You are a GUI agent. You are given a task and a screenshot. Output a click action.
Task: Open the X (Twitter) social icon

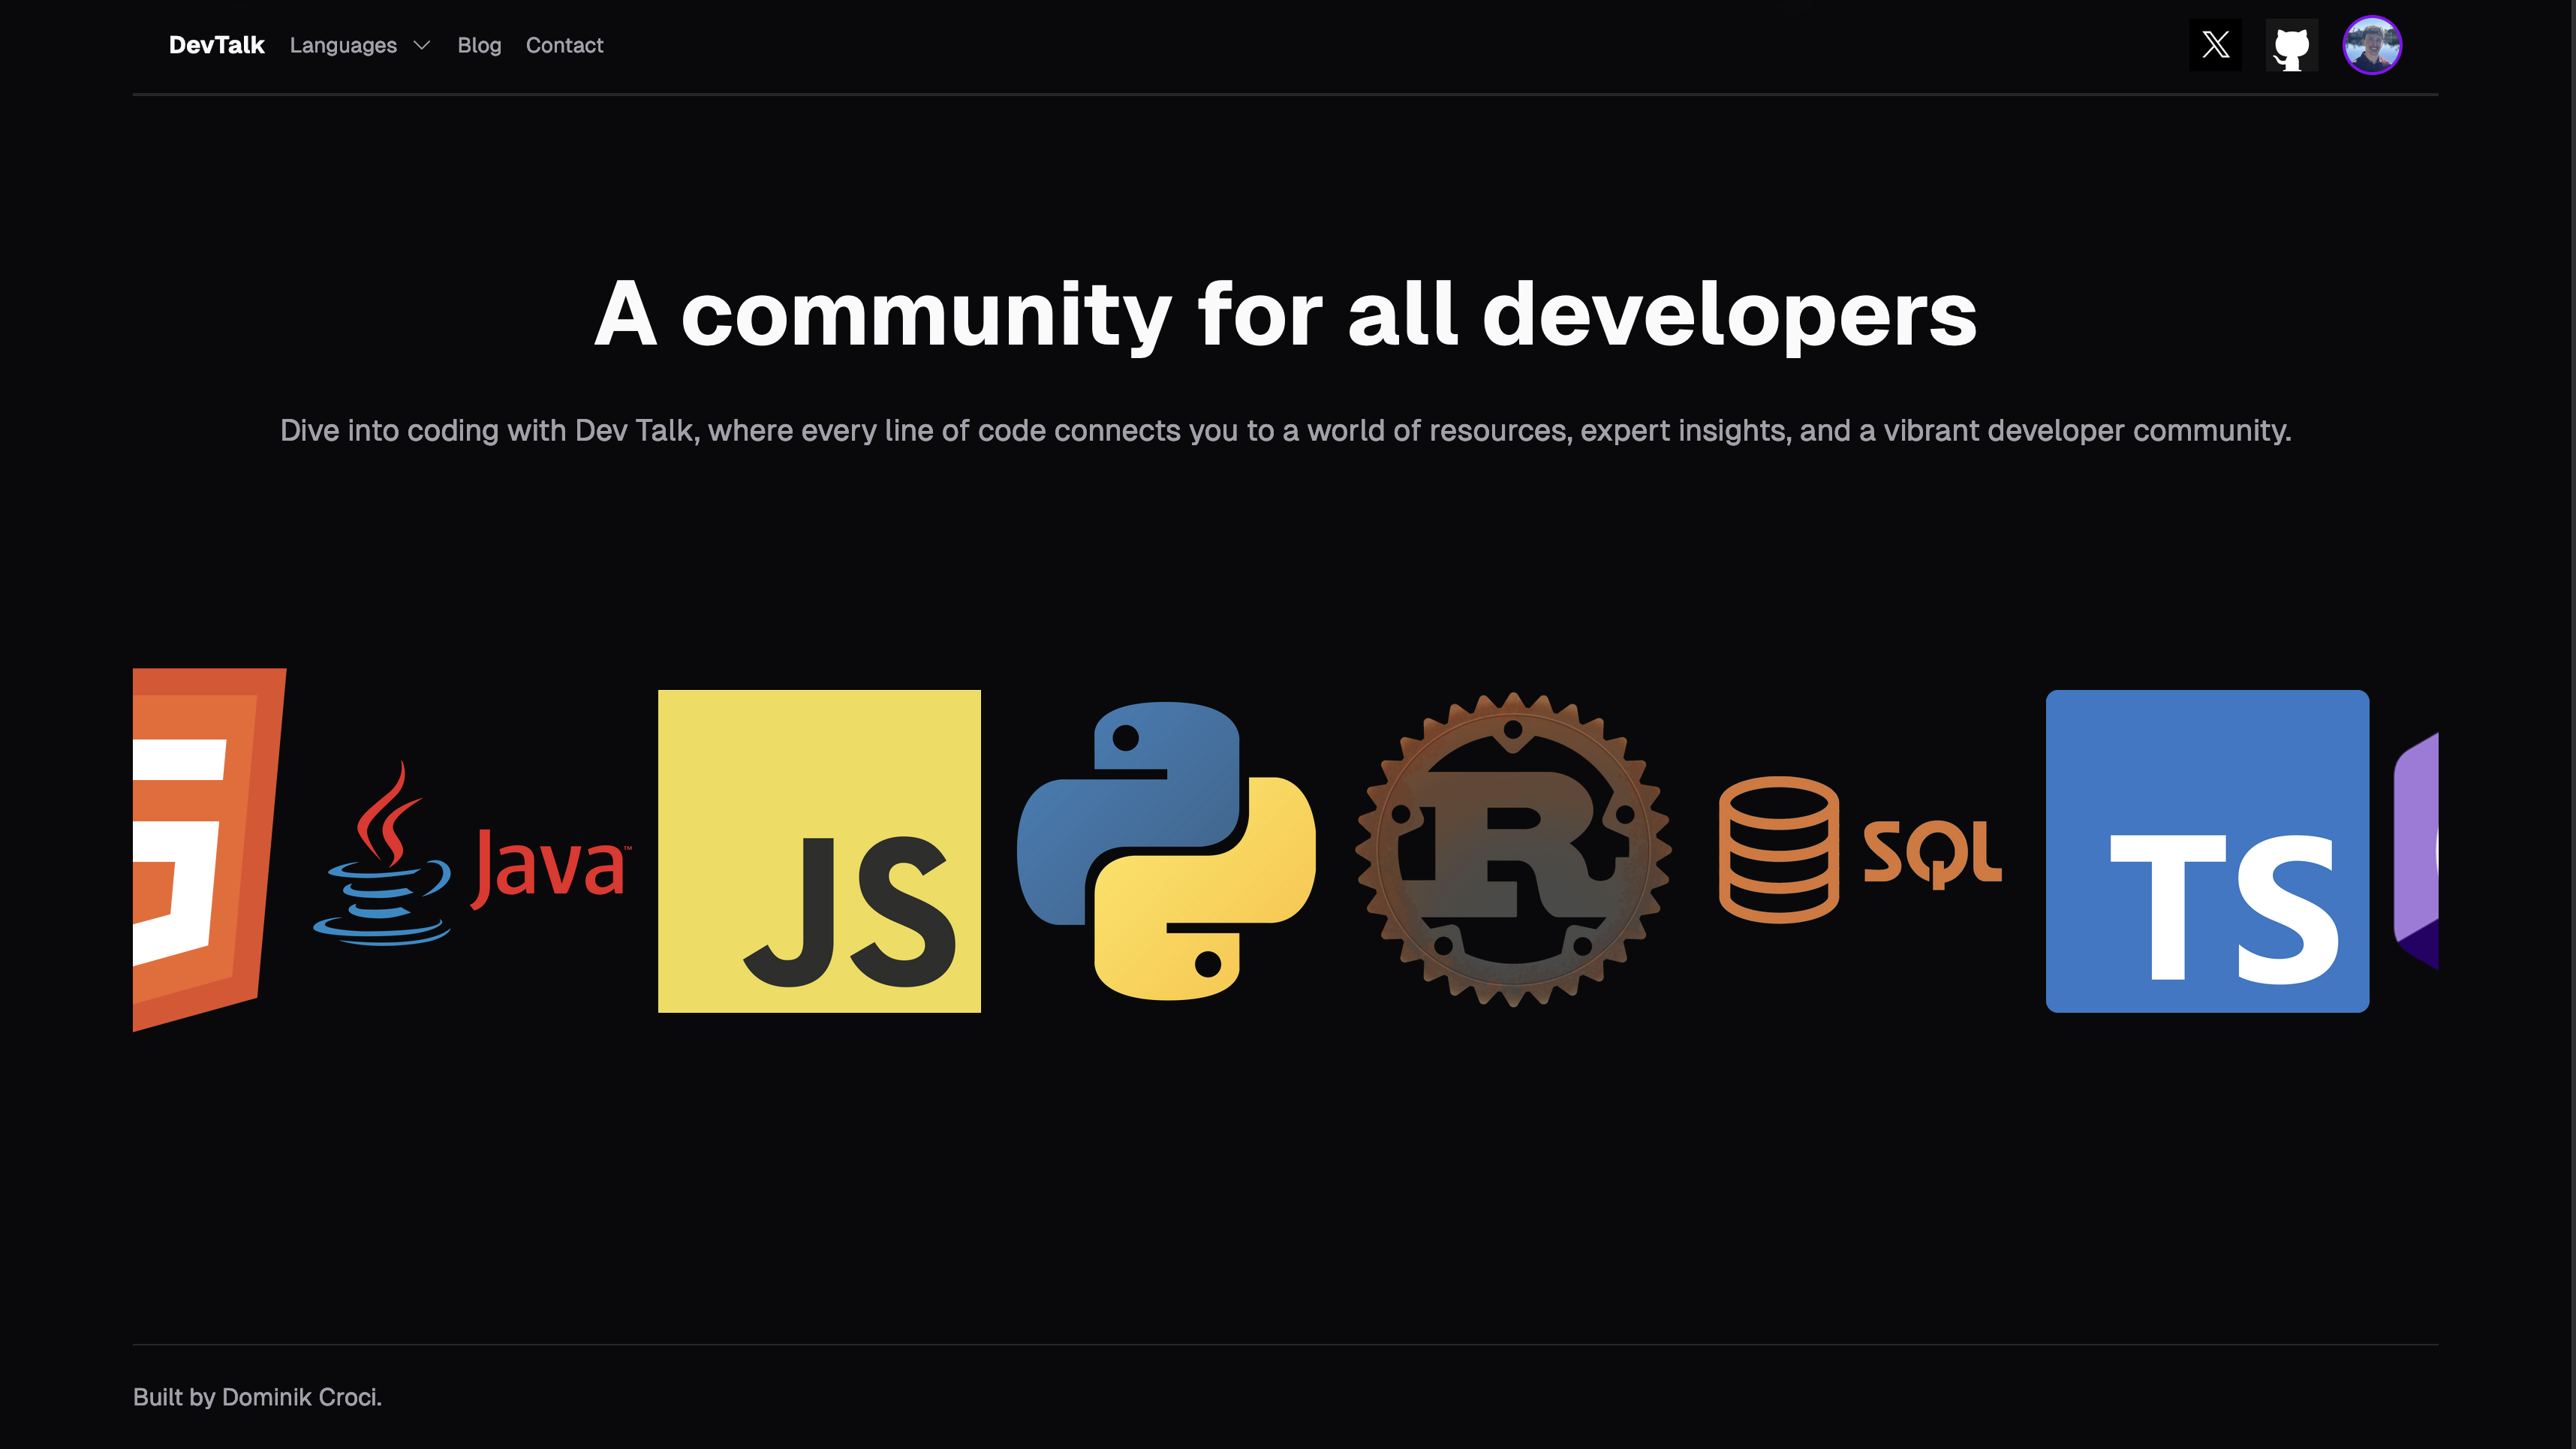coord(2215,45)
